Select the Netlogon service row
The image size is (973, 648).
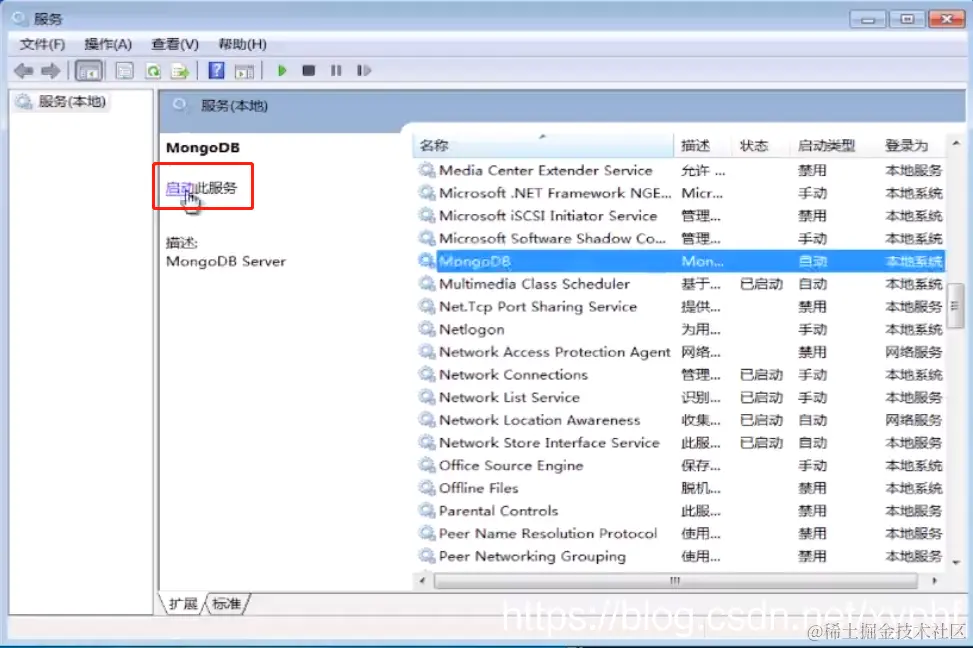680,330
